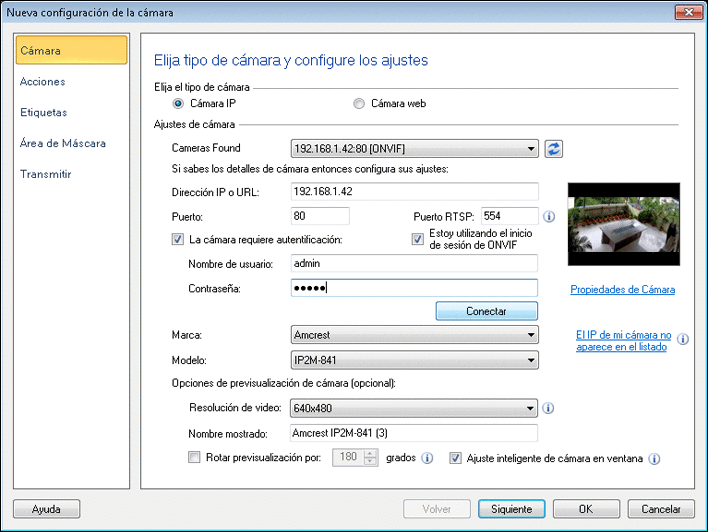Click info icon for Ajuste inteligente option
This screenshot has width=708, height=532.
click(x=655, y=459)
